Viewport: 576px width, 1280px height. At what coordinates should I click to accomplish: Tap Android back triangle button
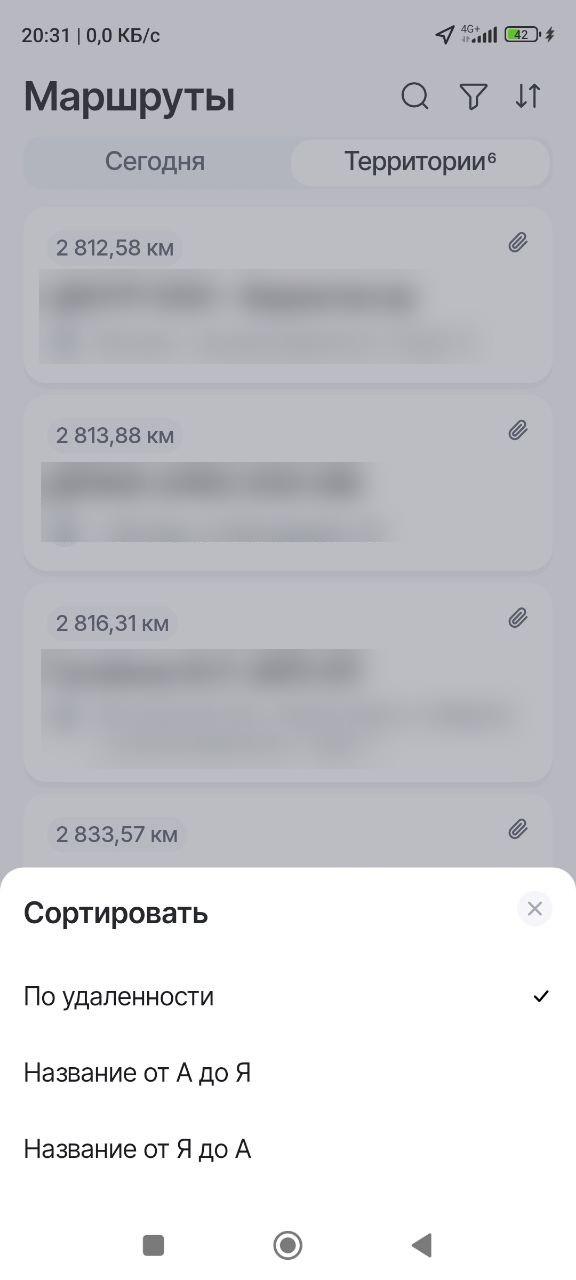pos(422,1245)
